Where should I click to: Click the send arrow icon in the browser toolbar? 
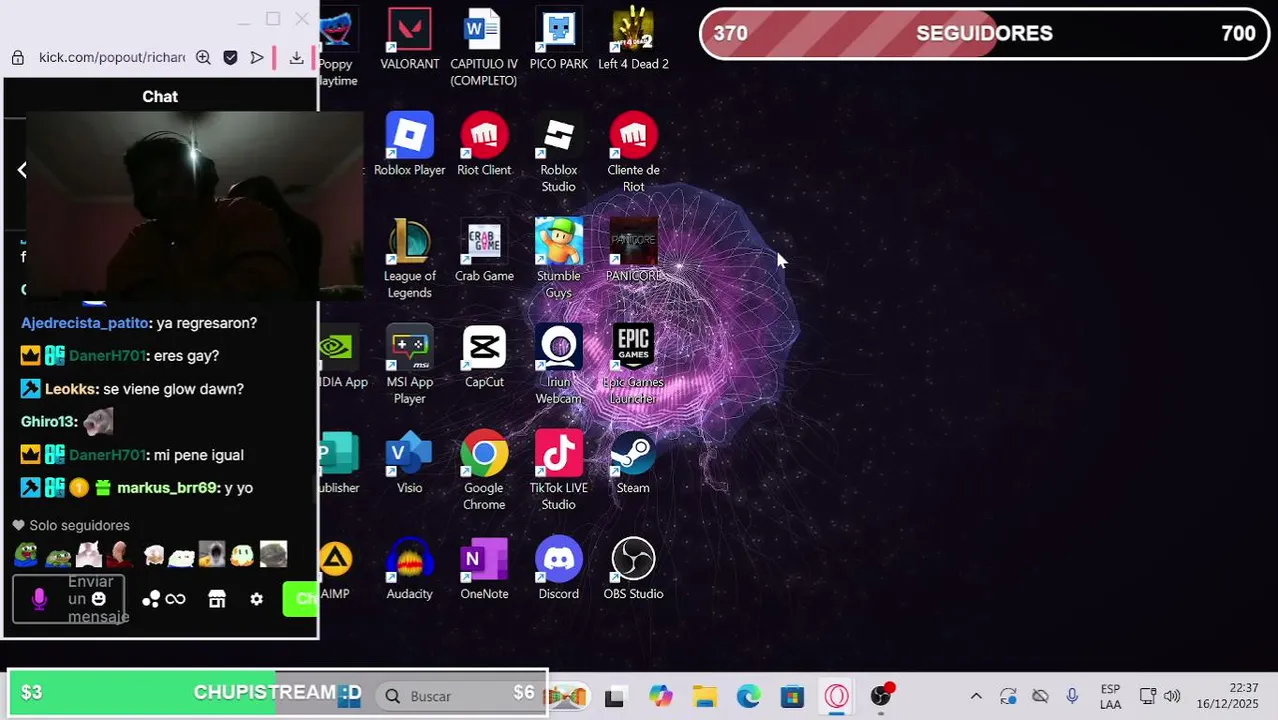click(257, 58)
